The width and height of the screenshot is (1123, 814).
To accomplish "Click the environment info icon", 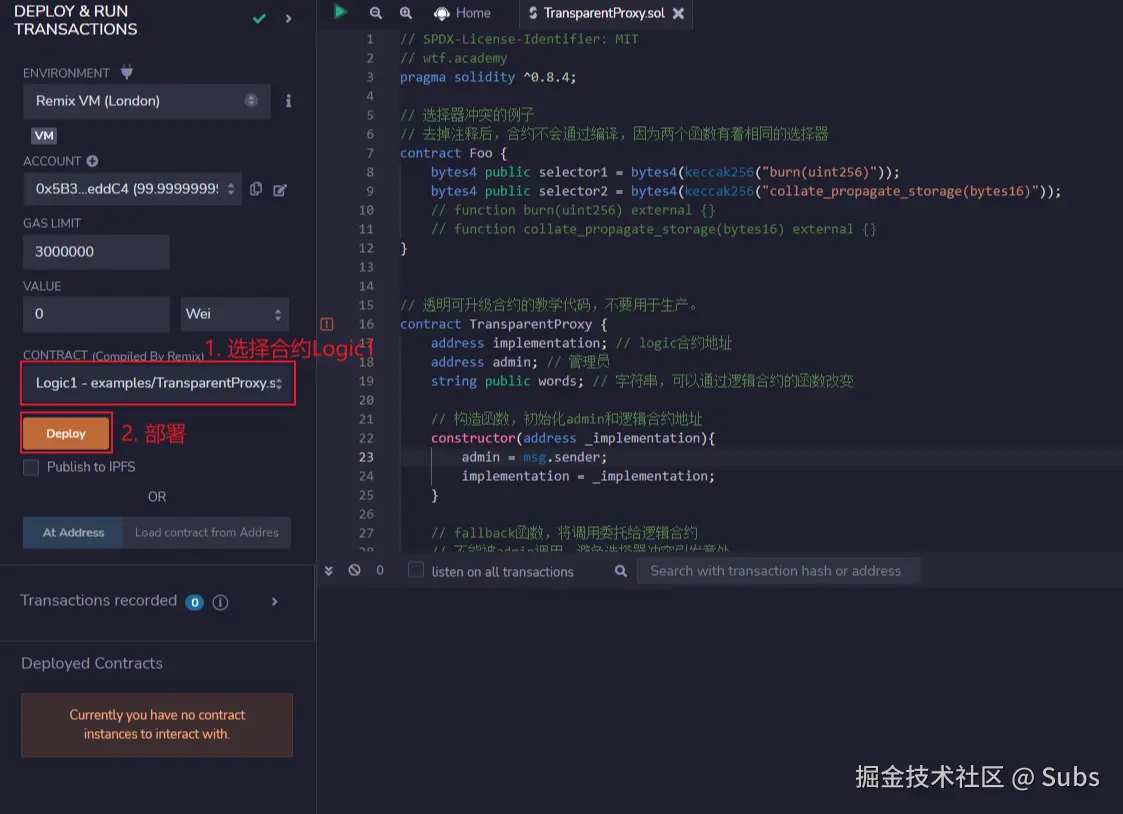I will click(x=289, y=101).
